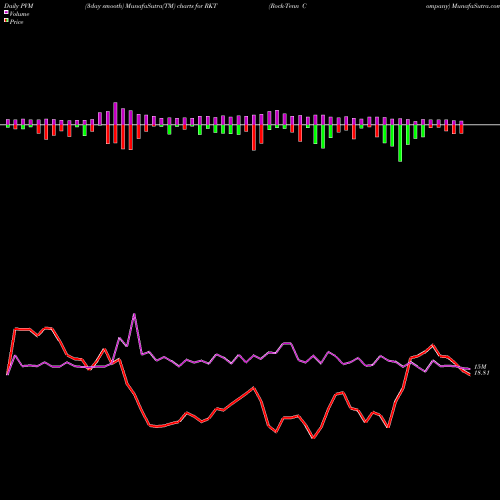500x500 pixels.
Task: Select the Price legend label
Action: coord(16,22)
